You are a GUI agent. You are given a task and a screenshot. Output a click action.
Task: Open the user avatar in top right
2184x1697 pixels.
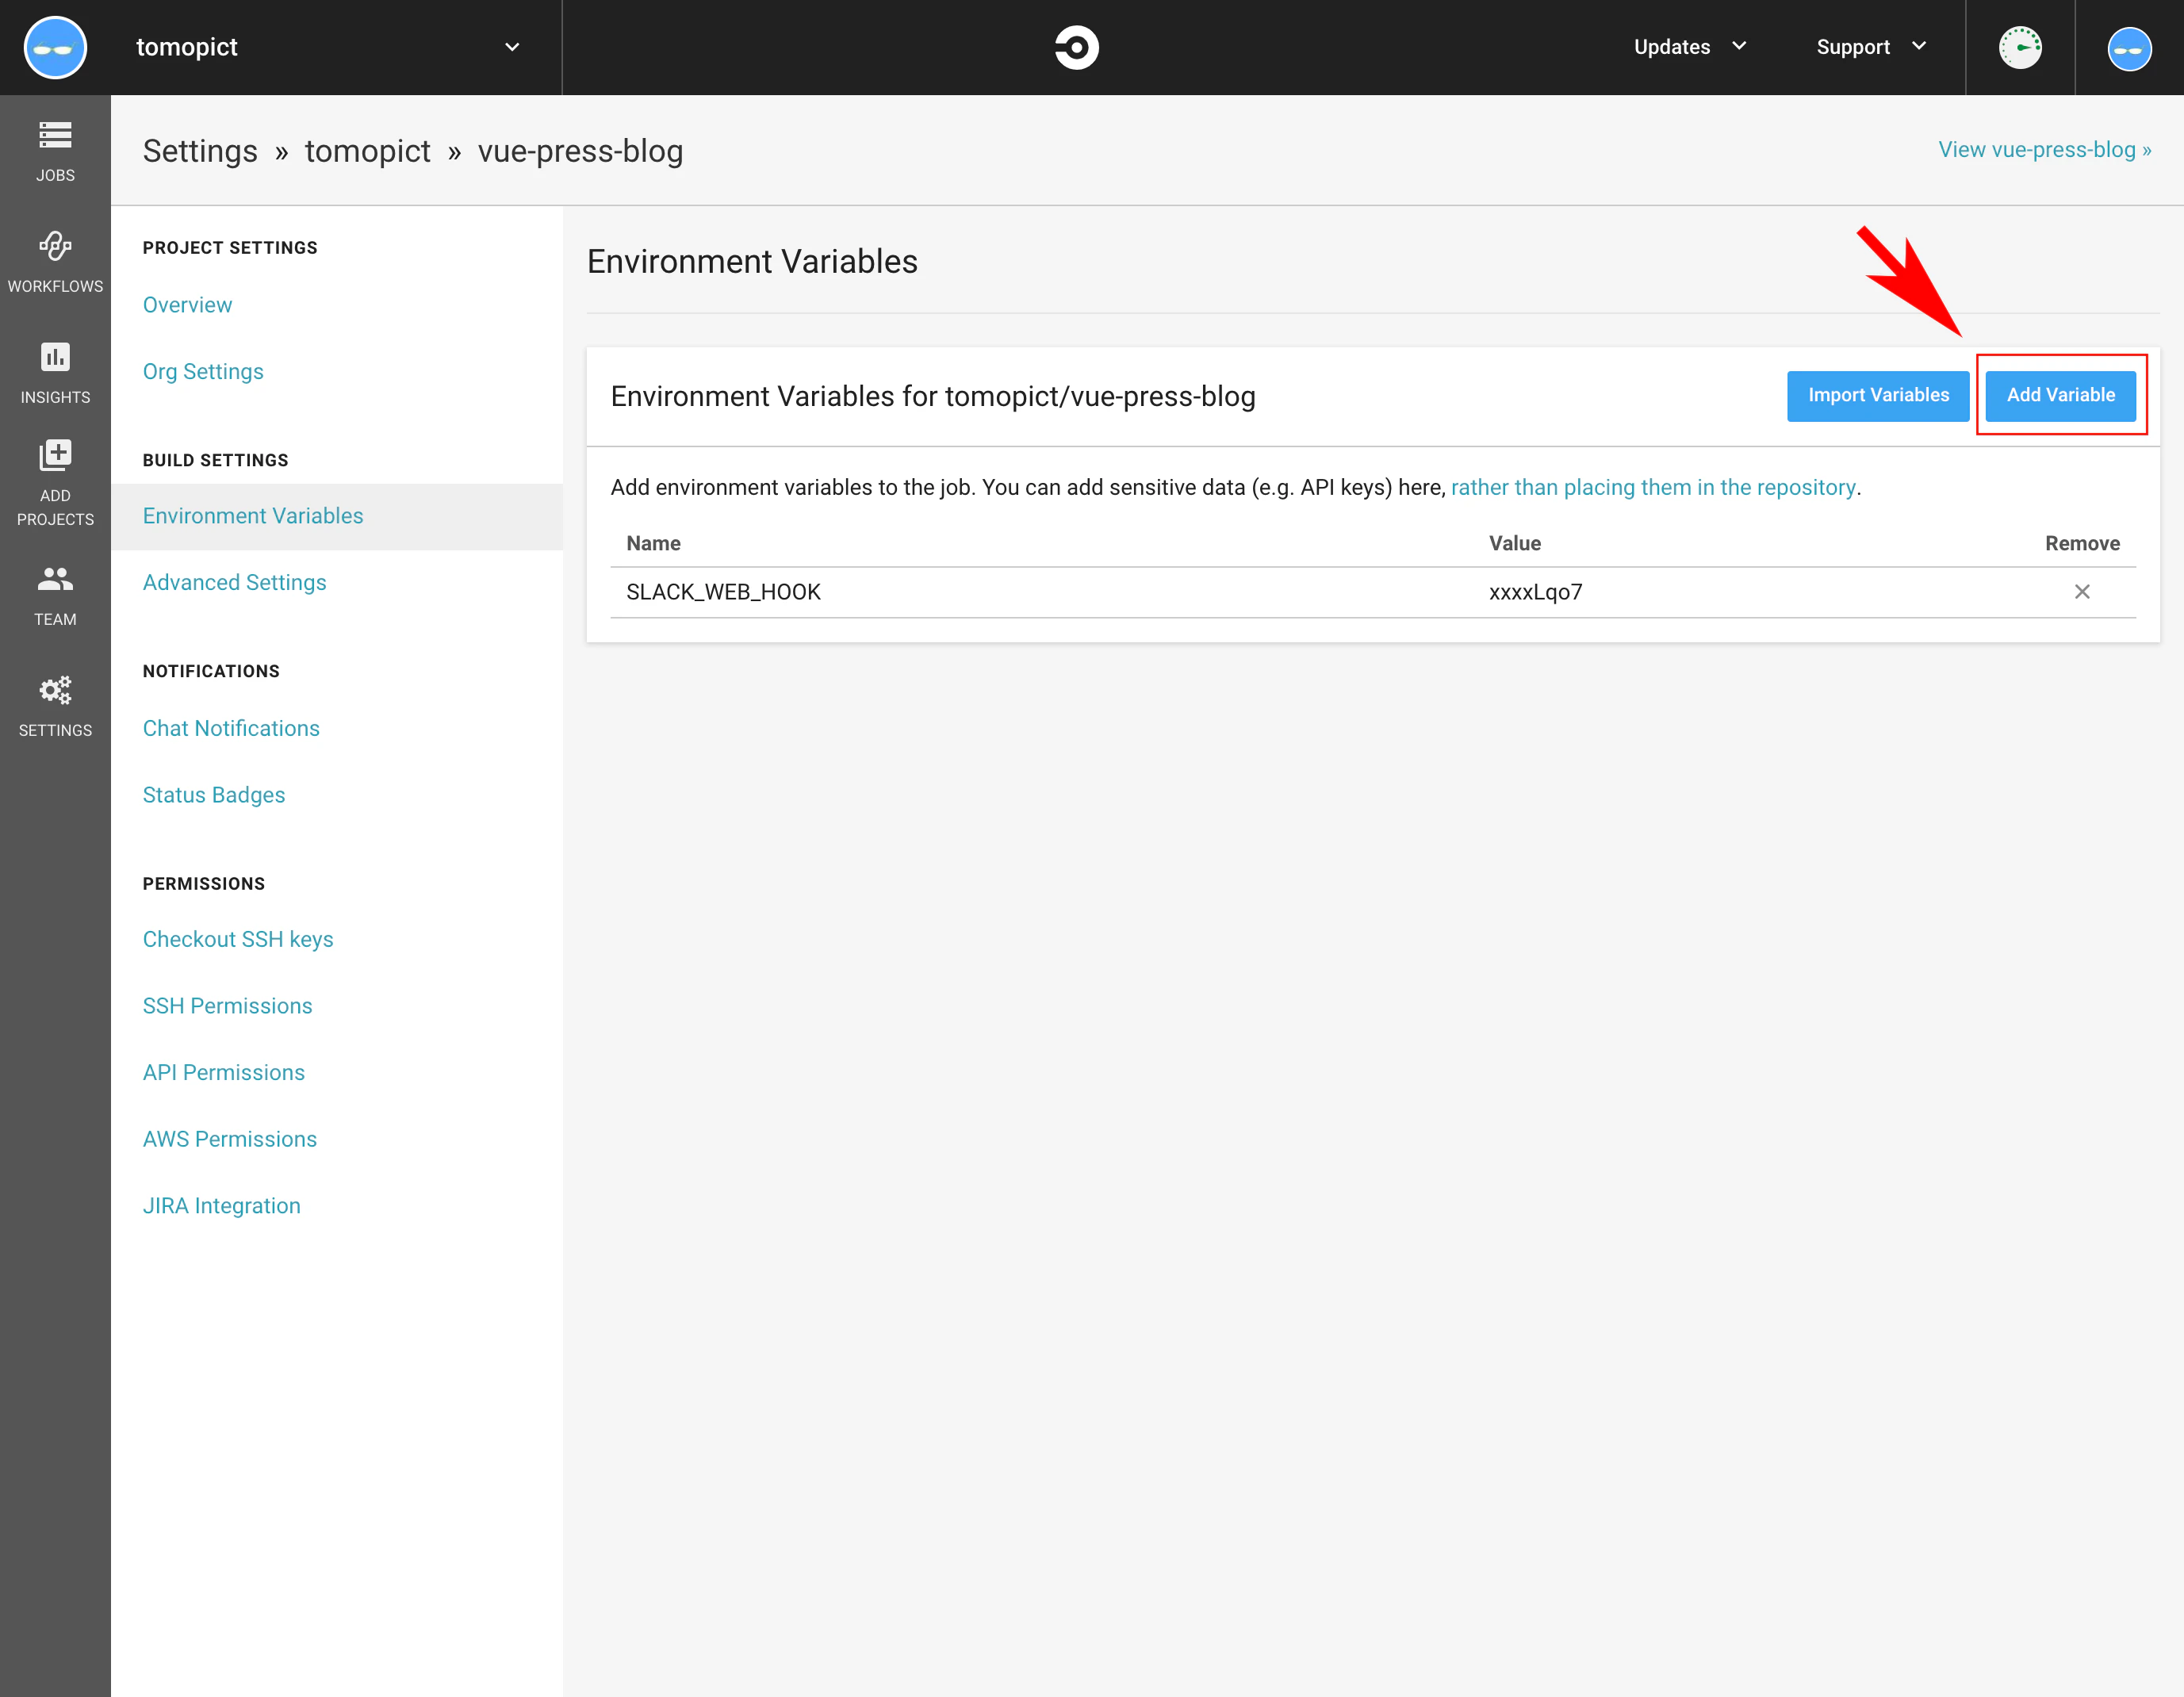click(x=2129, y=48)
